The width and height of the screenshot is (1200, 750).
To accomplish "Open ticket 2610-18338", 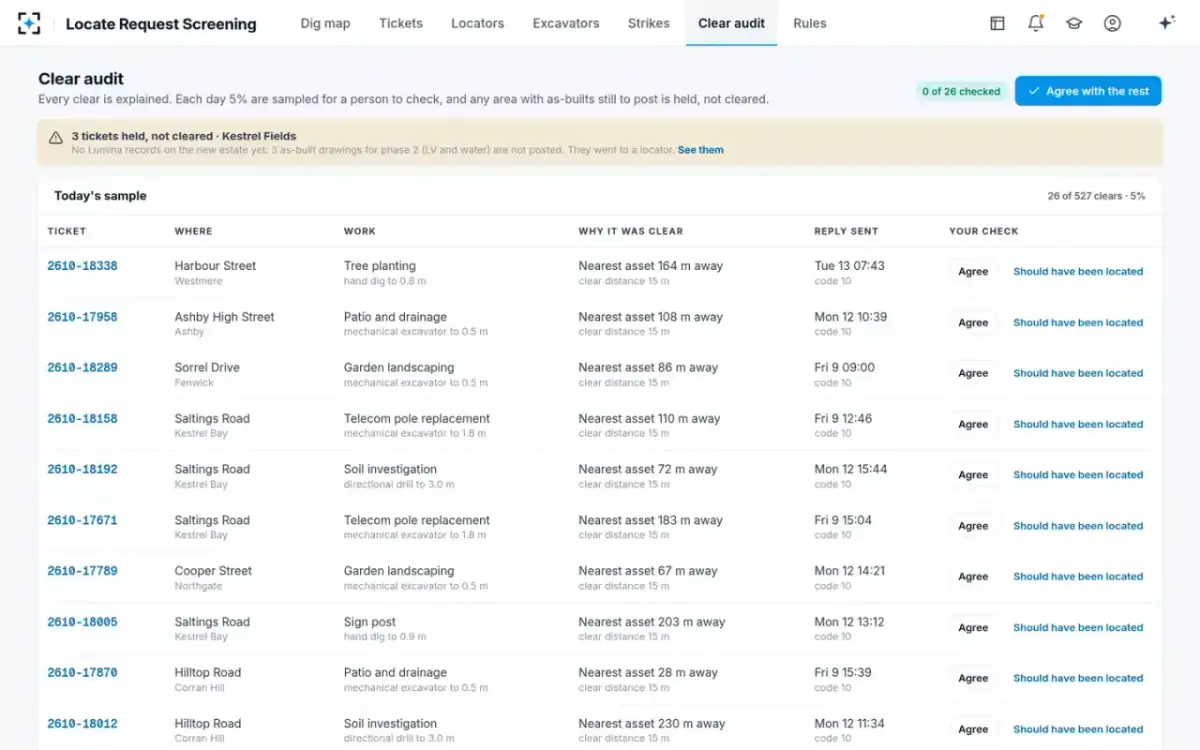I will pyautogui.click(x=82, y=266).
